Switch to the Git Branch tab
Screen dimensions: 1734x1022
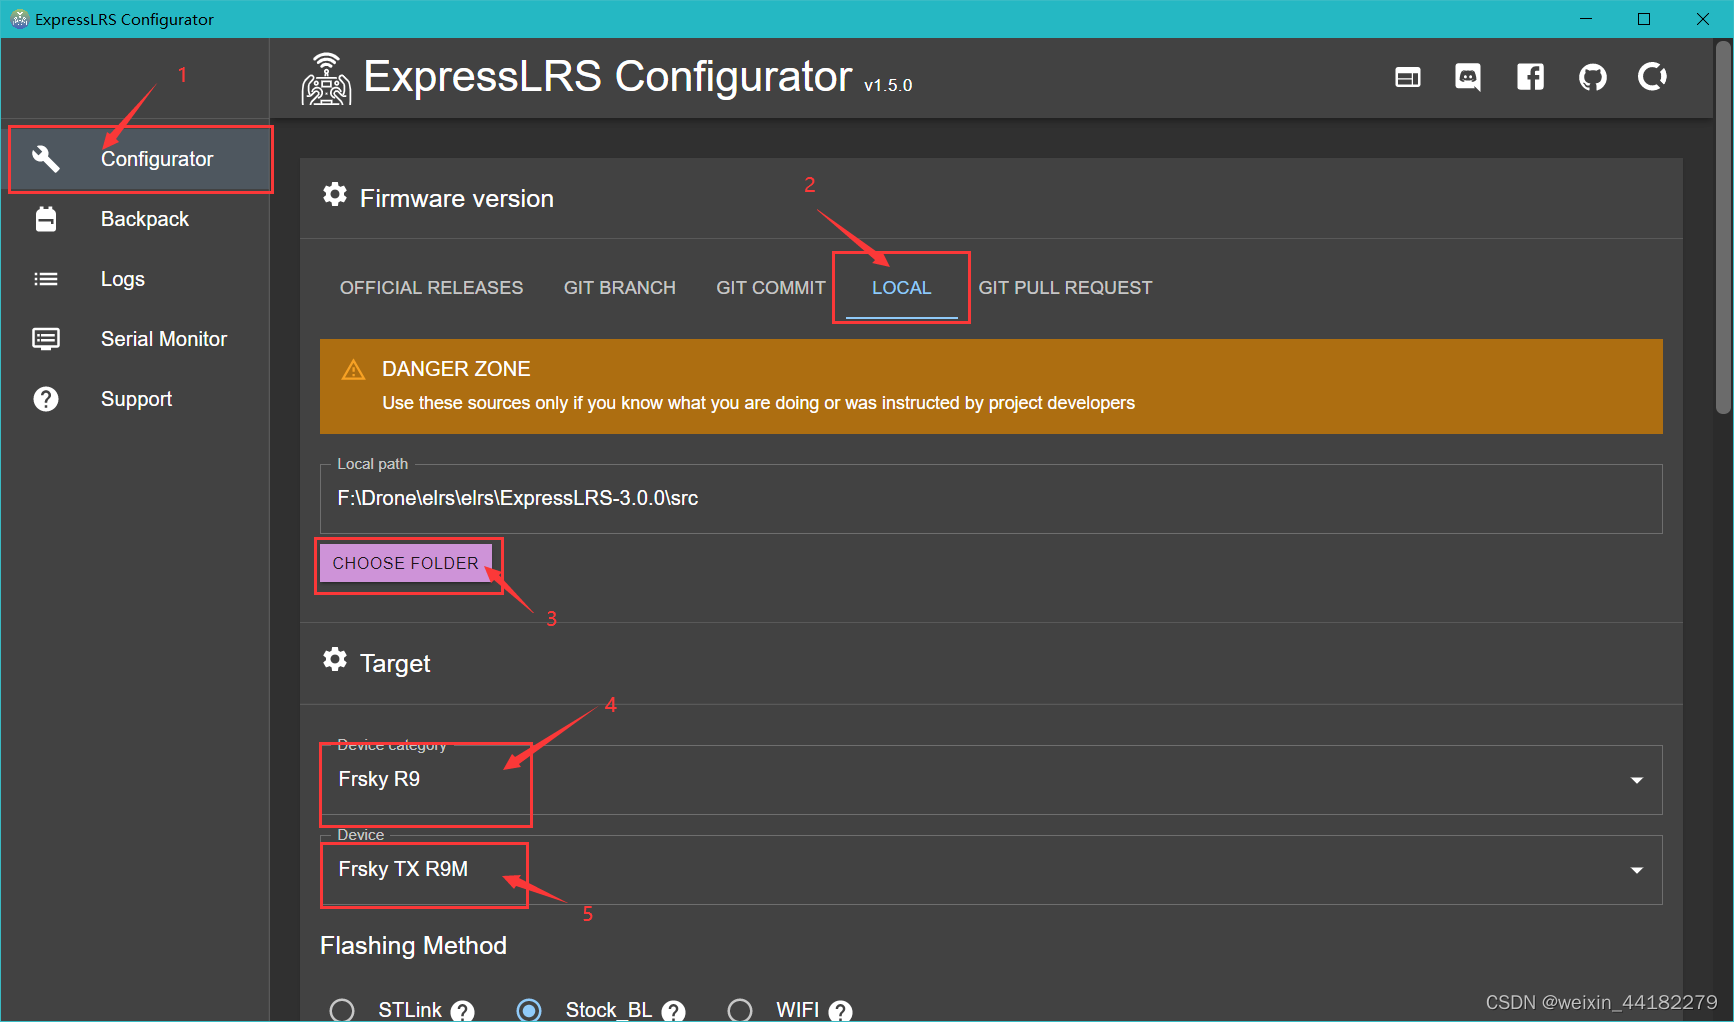pyautogui.click(x=620, y=288)
